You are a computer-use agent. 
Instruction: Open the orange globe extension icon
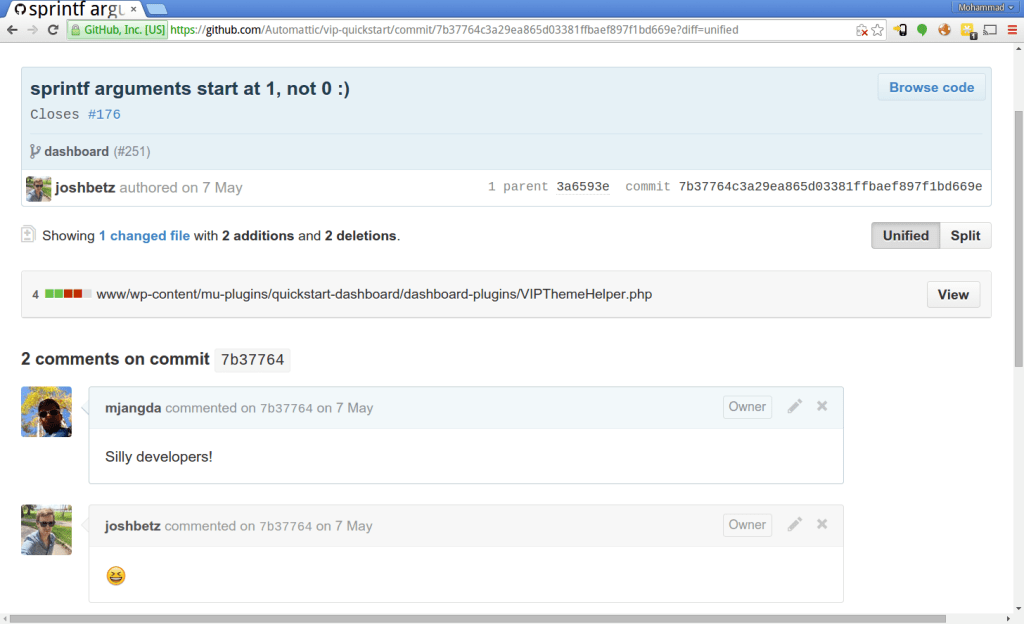click(x=944, y=30)
